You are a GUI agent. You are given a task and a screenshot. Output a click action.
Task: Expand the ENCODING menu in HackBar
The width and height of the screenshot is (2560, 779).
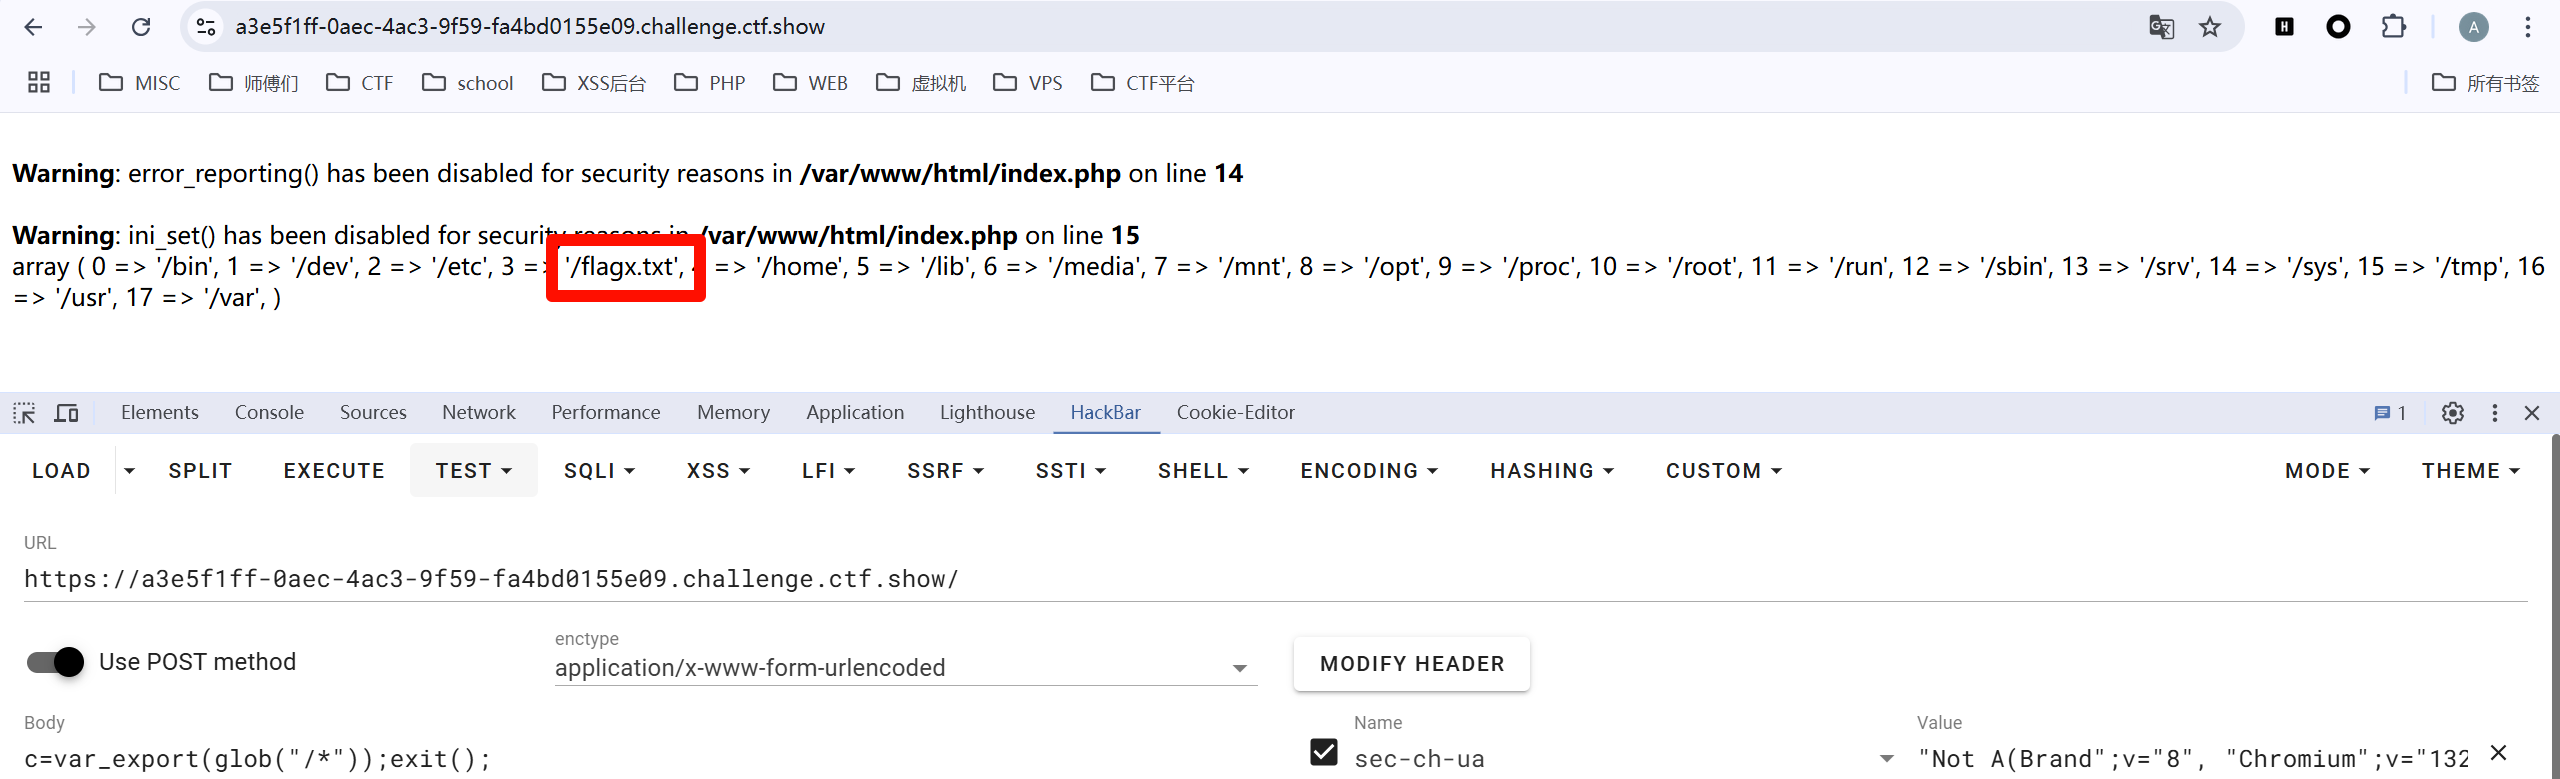(x=1368, y=471)
